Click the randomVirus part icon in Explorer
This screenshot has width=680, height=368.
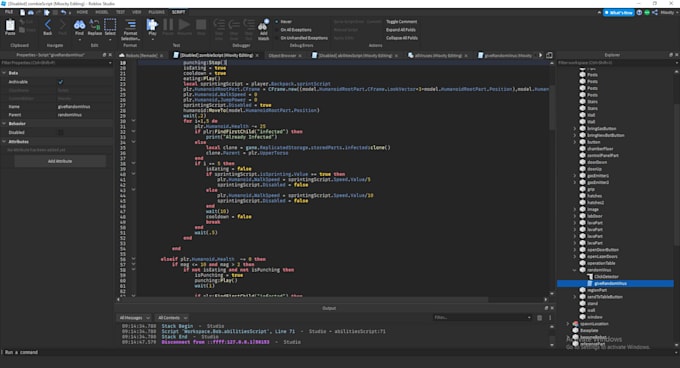point(583,270)
